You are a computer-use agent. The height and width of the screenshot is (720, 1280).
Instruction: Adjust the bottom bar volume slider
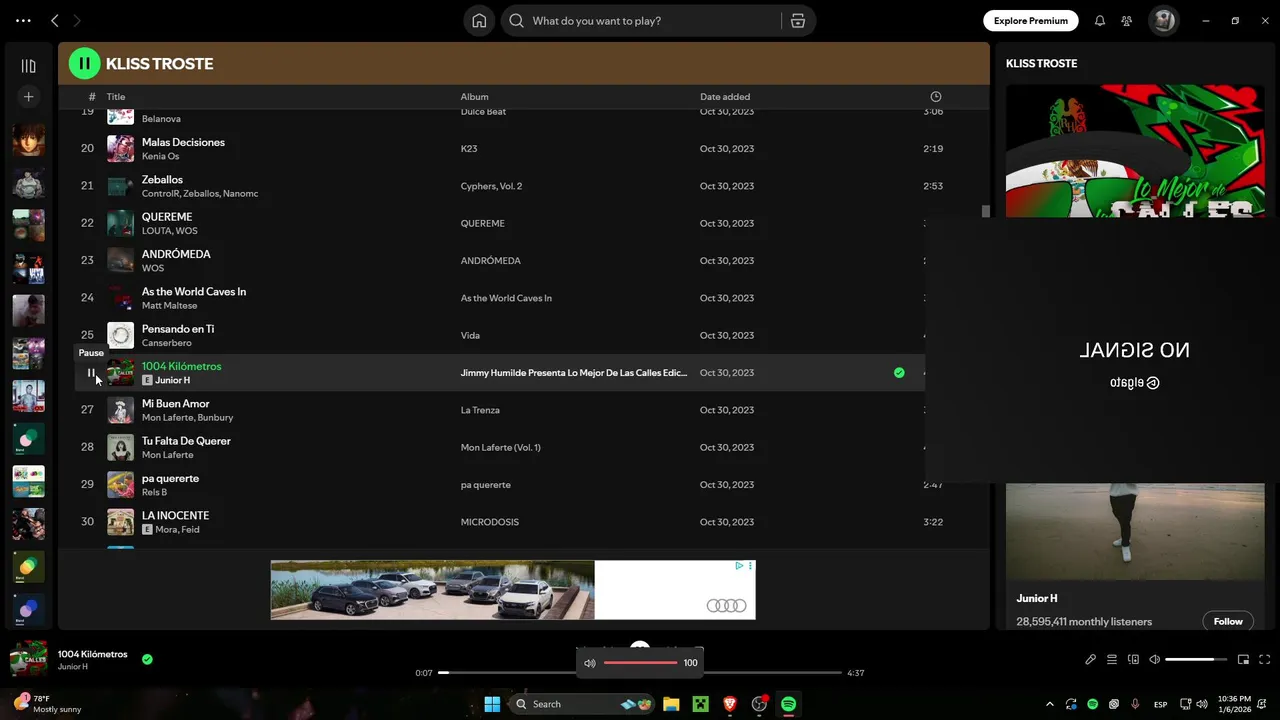pos(1196,659)
